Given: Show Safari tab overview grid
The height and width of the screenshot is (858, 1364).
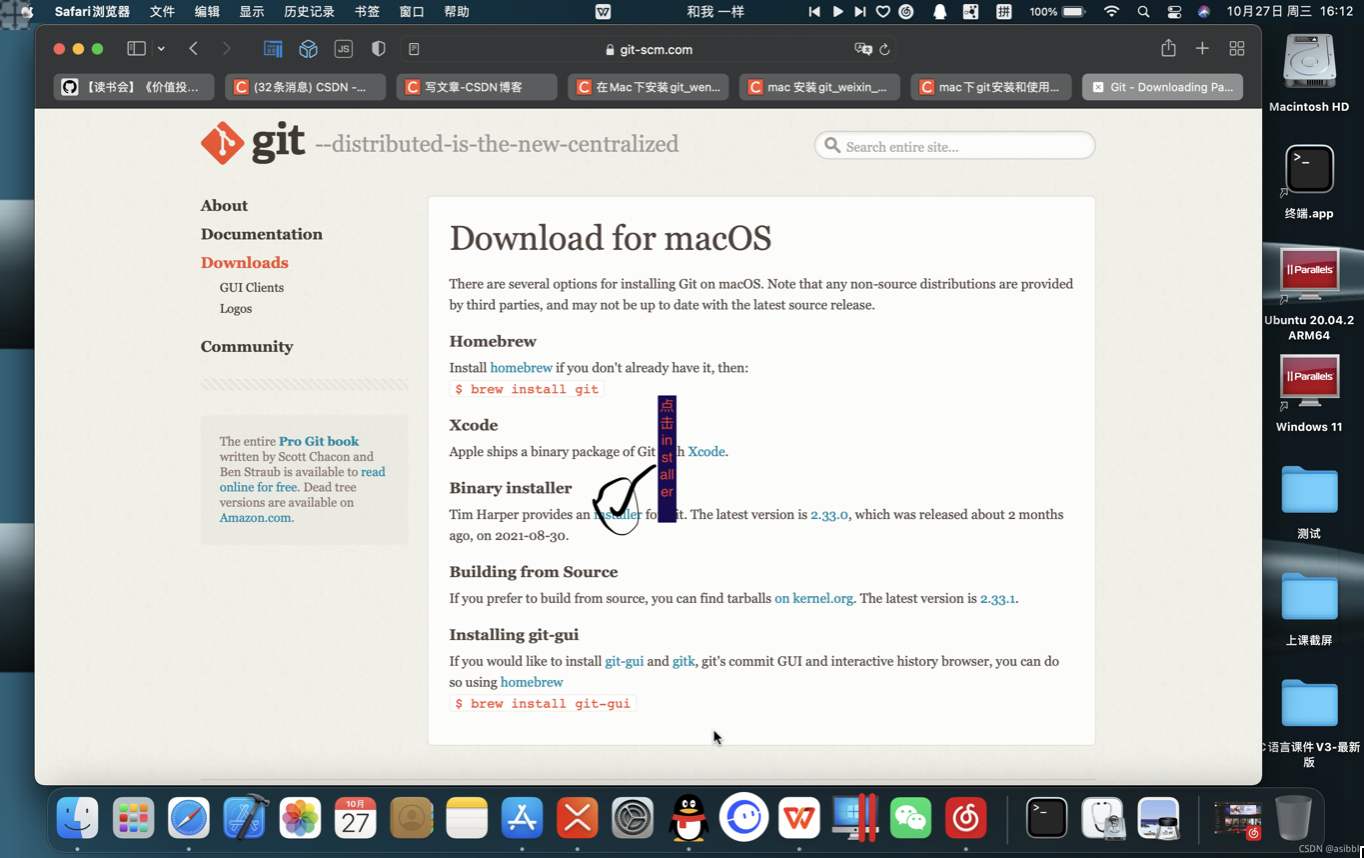Looking at the screenshot, I should coord(1237,48).
